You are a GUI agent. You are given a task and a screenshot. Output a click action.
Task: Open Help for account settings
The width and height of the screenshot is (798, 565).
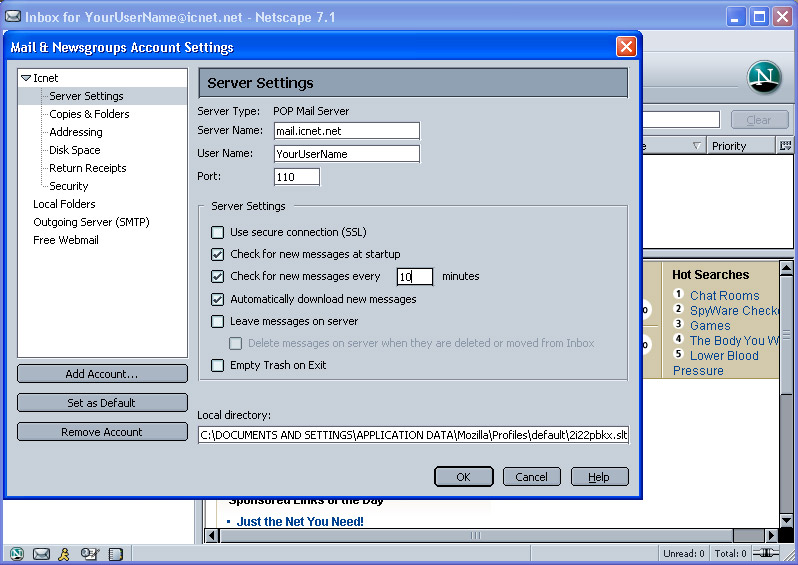(600, 477)
